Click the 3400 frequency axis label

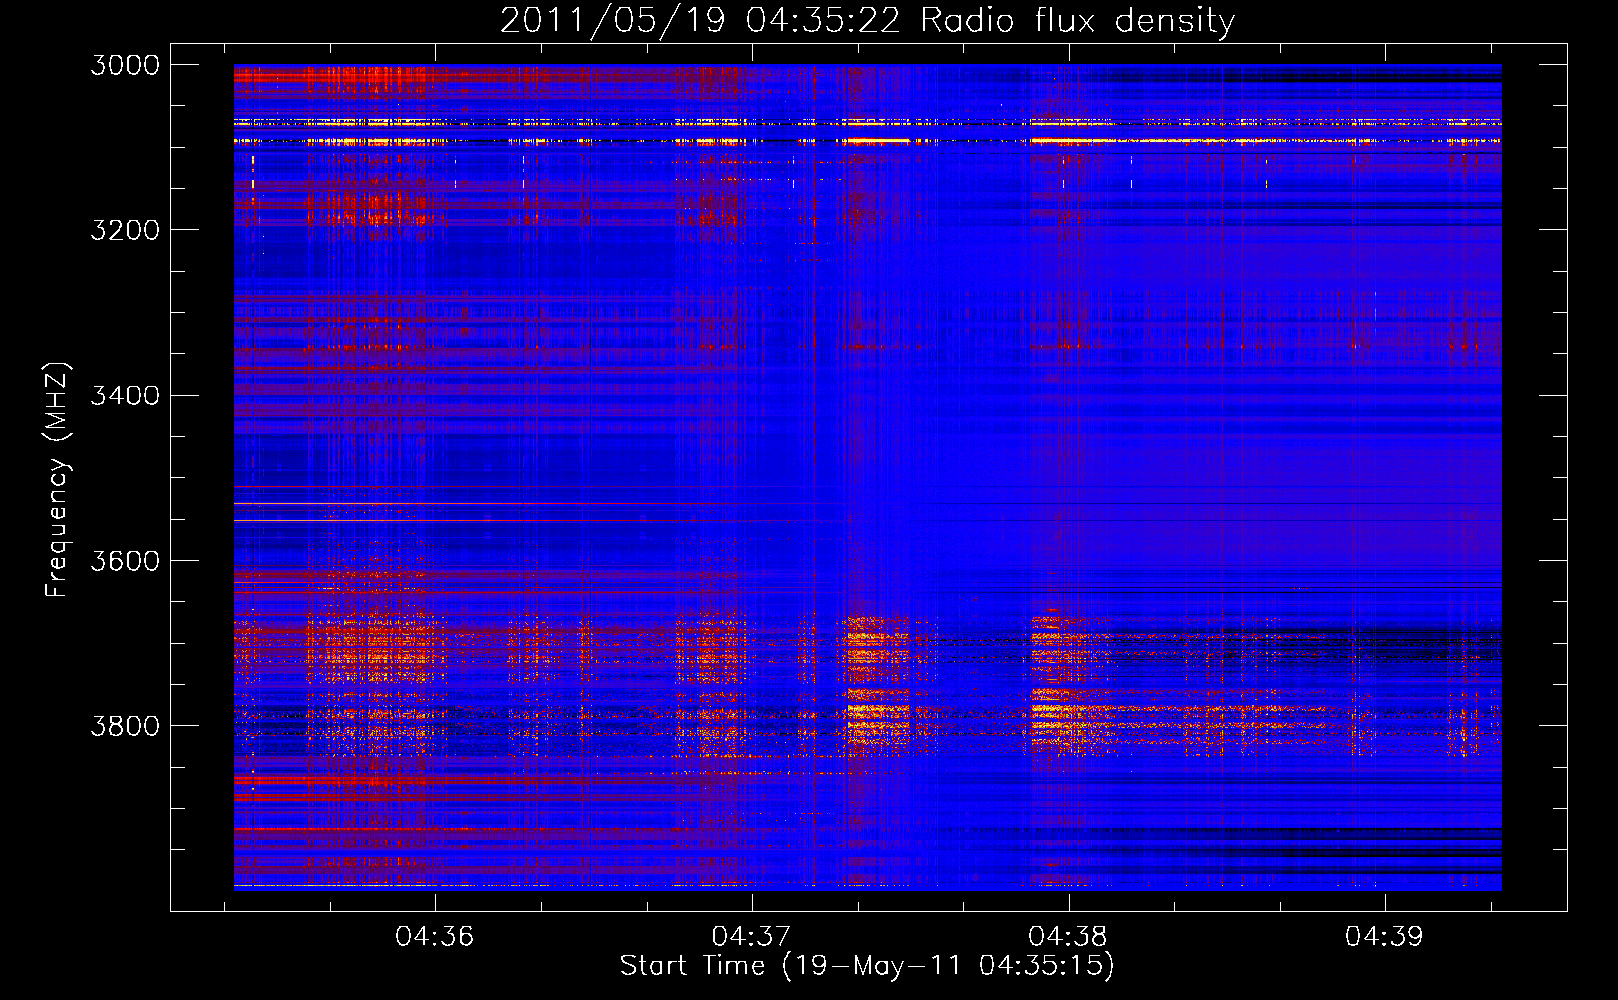click(x=125, y=395)
